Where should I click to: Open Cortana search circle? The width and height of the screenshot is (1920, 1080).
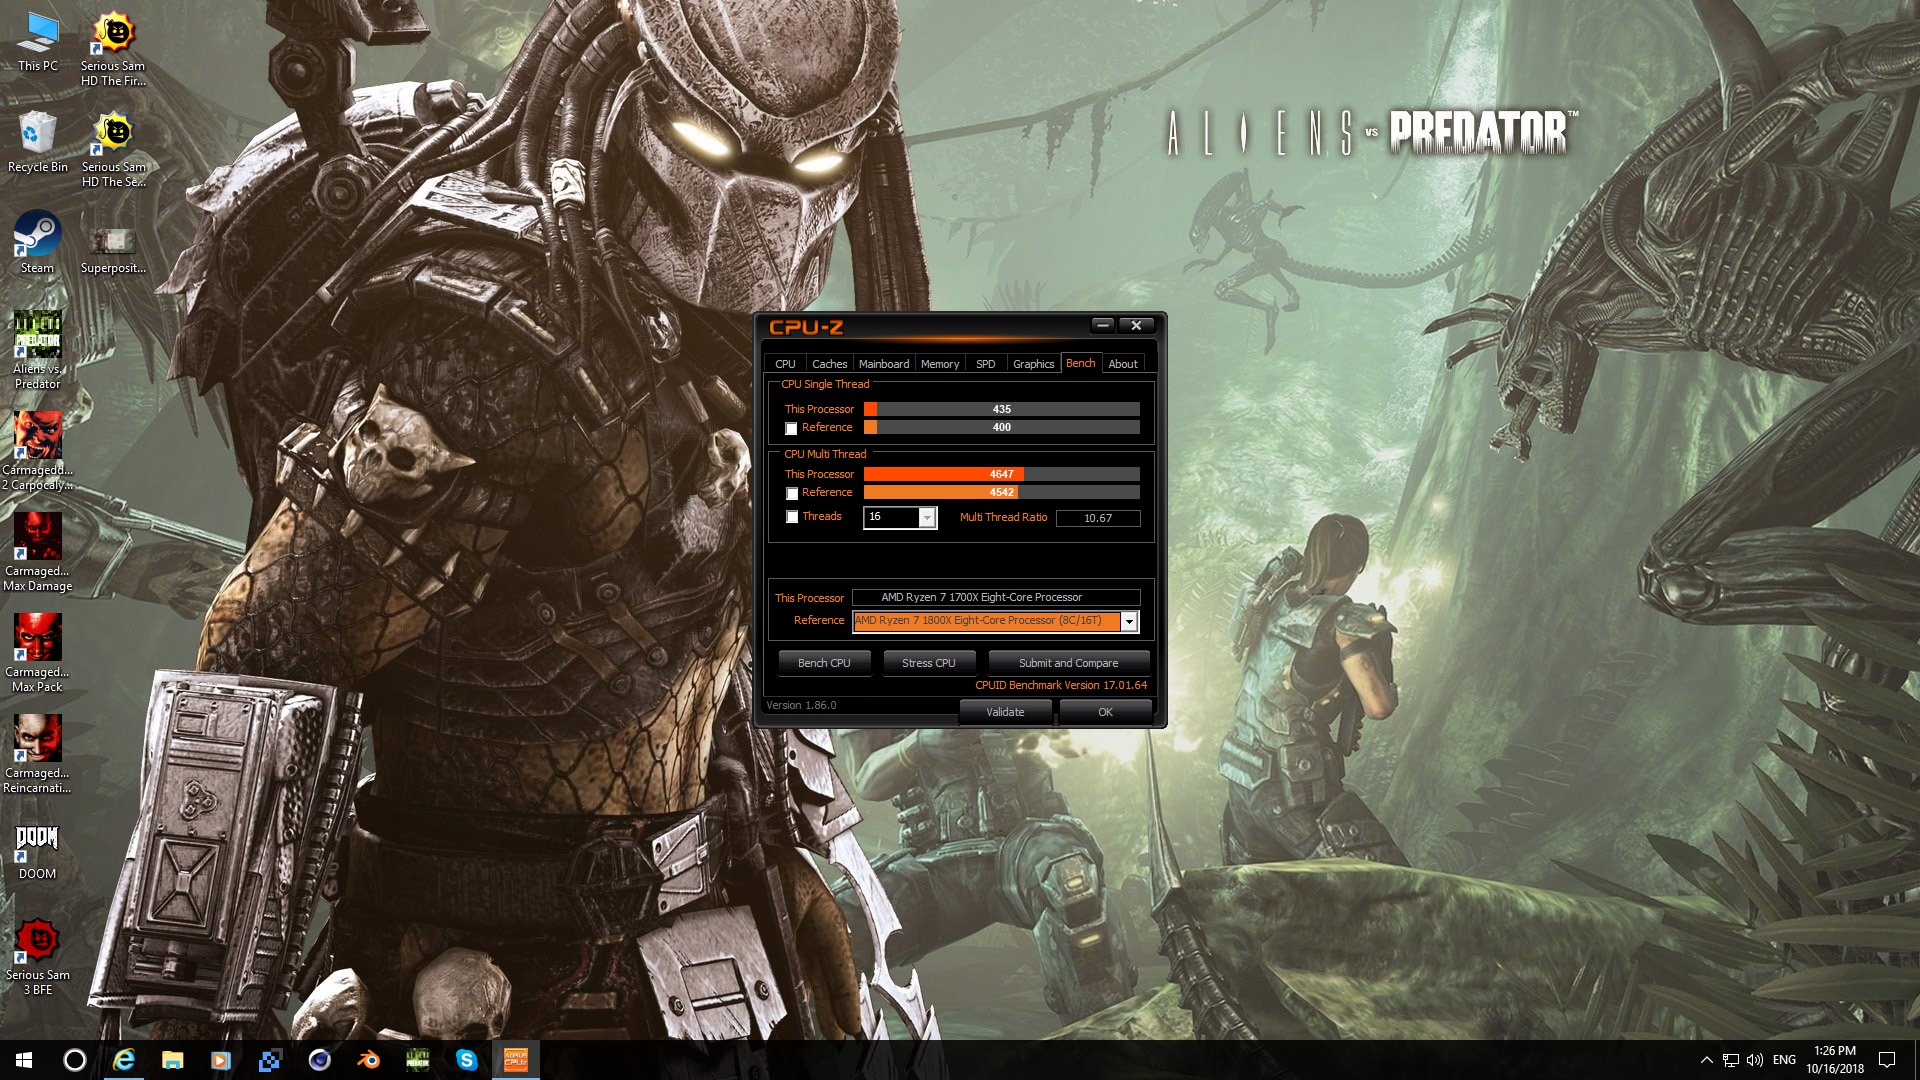pos(75,1060)
